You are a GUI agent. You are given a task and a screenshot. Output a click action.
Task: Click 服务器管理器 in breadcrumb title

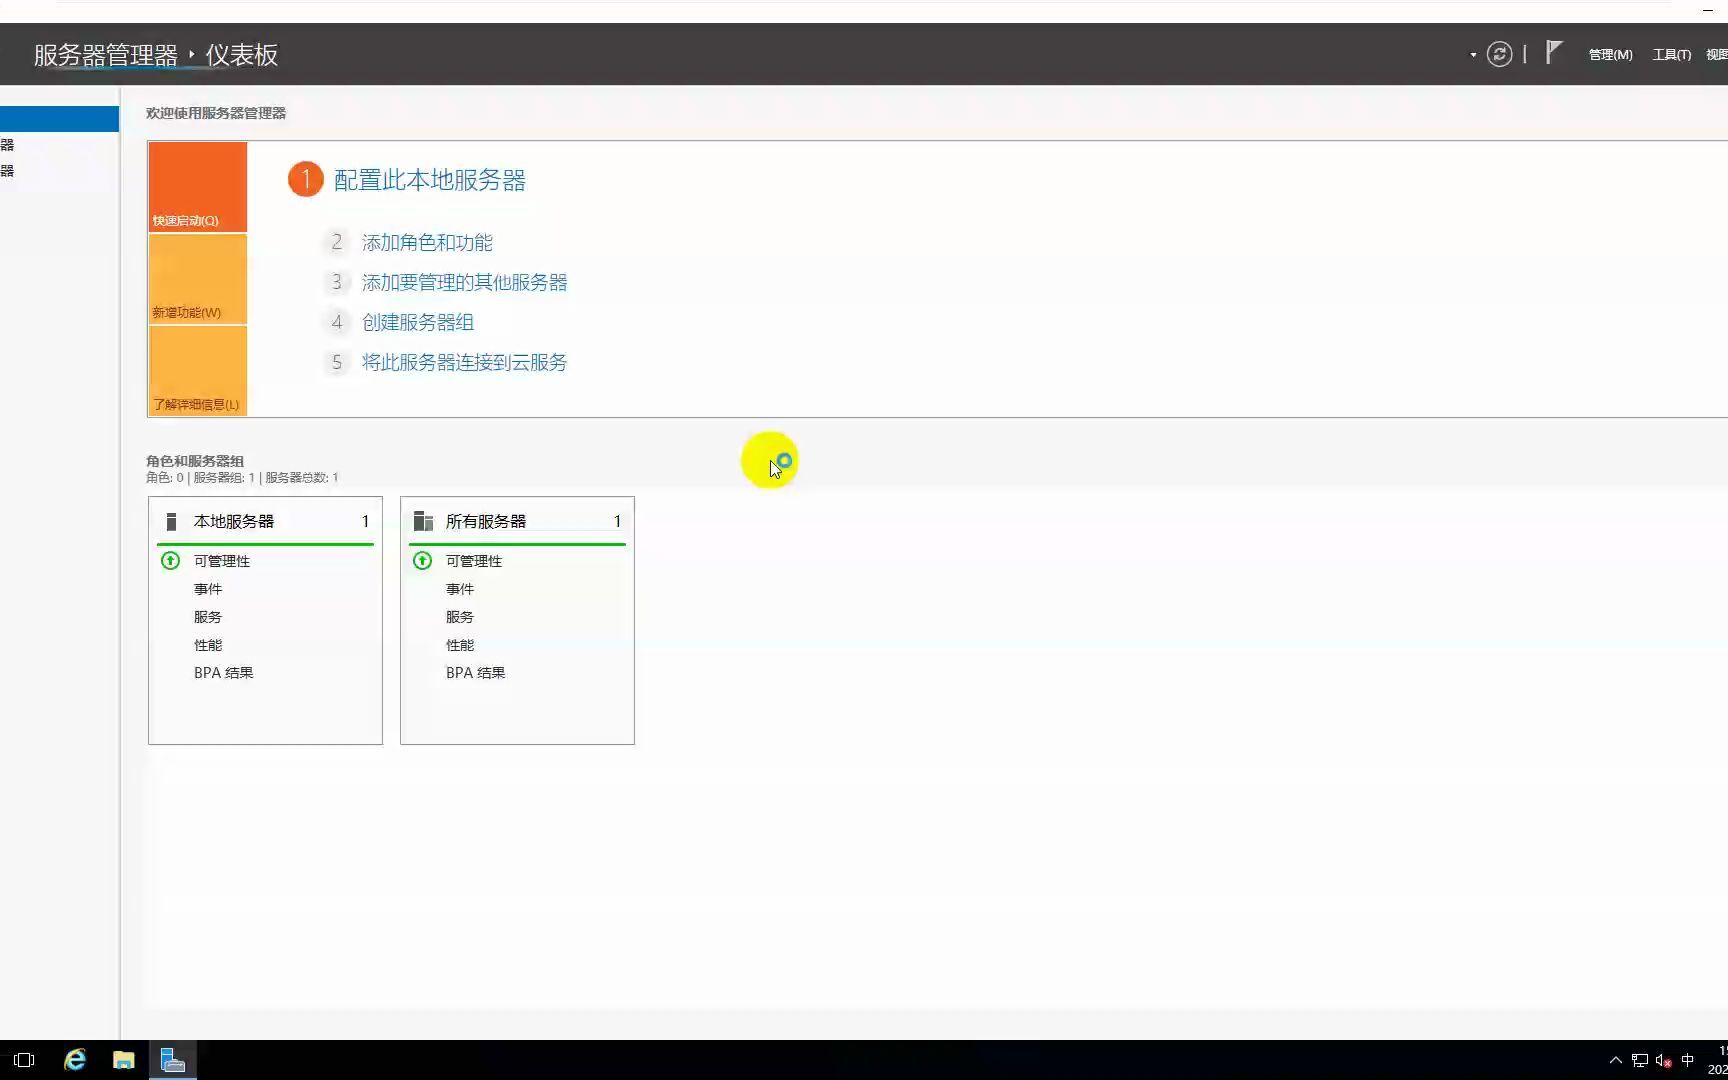(106, 55)
